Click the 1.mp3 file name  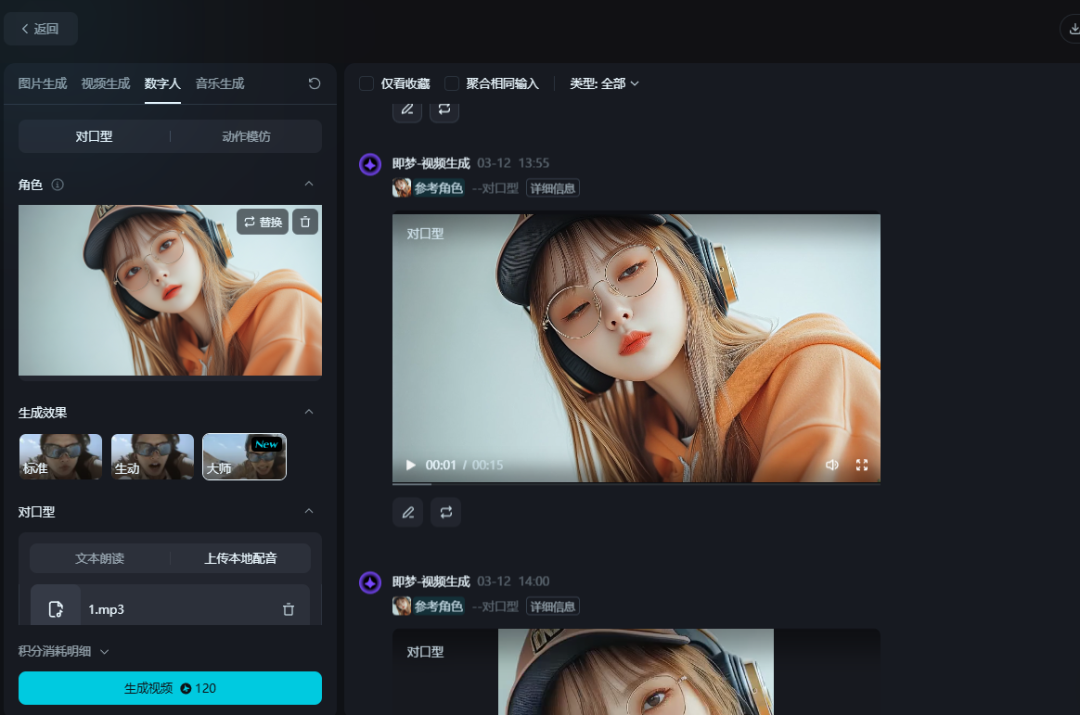tap(106, 610)
